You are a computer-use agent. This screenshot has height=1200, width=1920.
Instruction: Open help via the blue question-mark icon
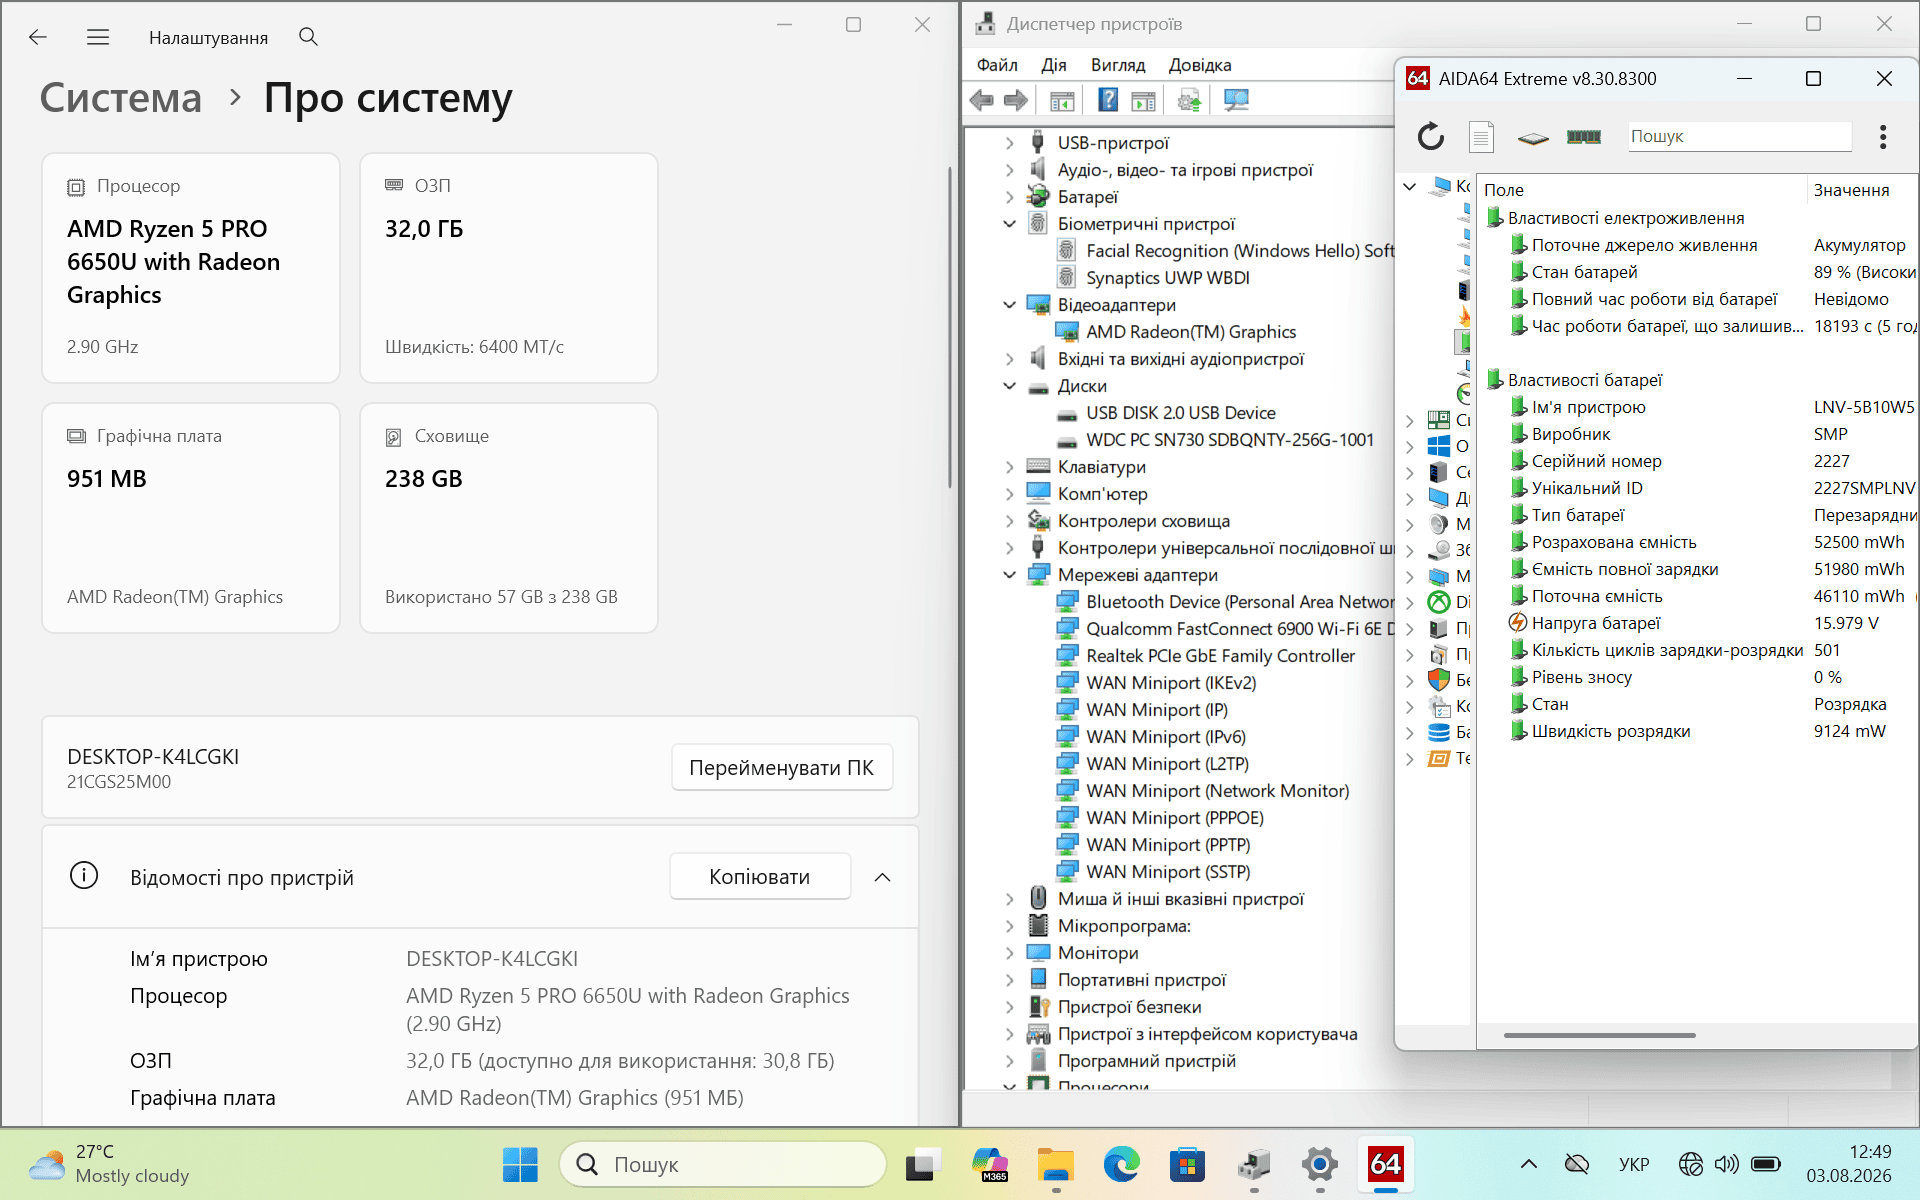click(x=1108, y=100)
